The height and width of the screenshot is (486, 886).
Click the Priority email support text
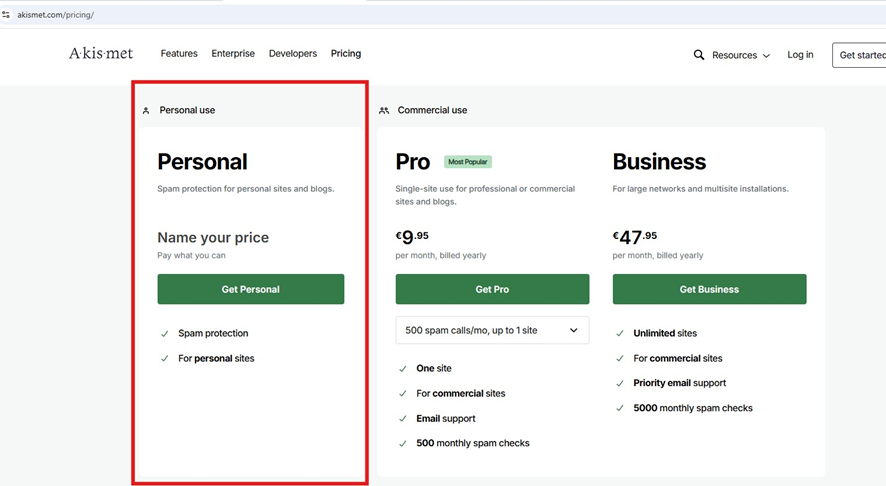click(680, 383)
